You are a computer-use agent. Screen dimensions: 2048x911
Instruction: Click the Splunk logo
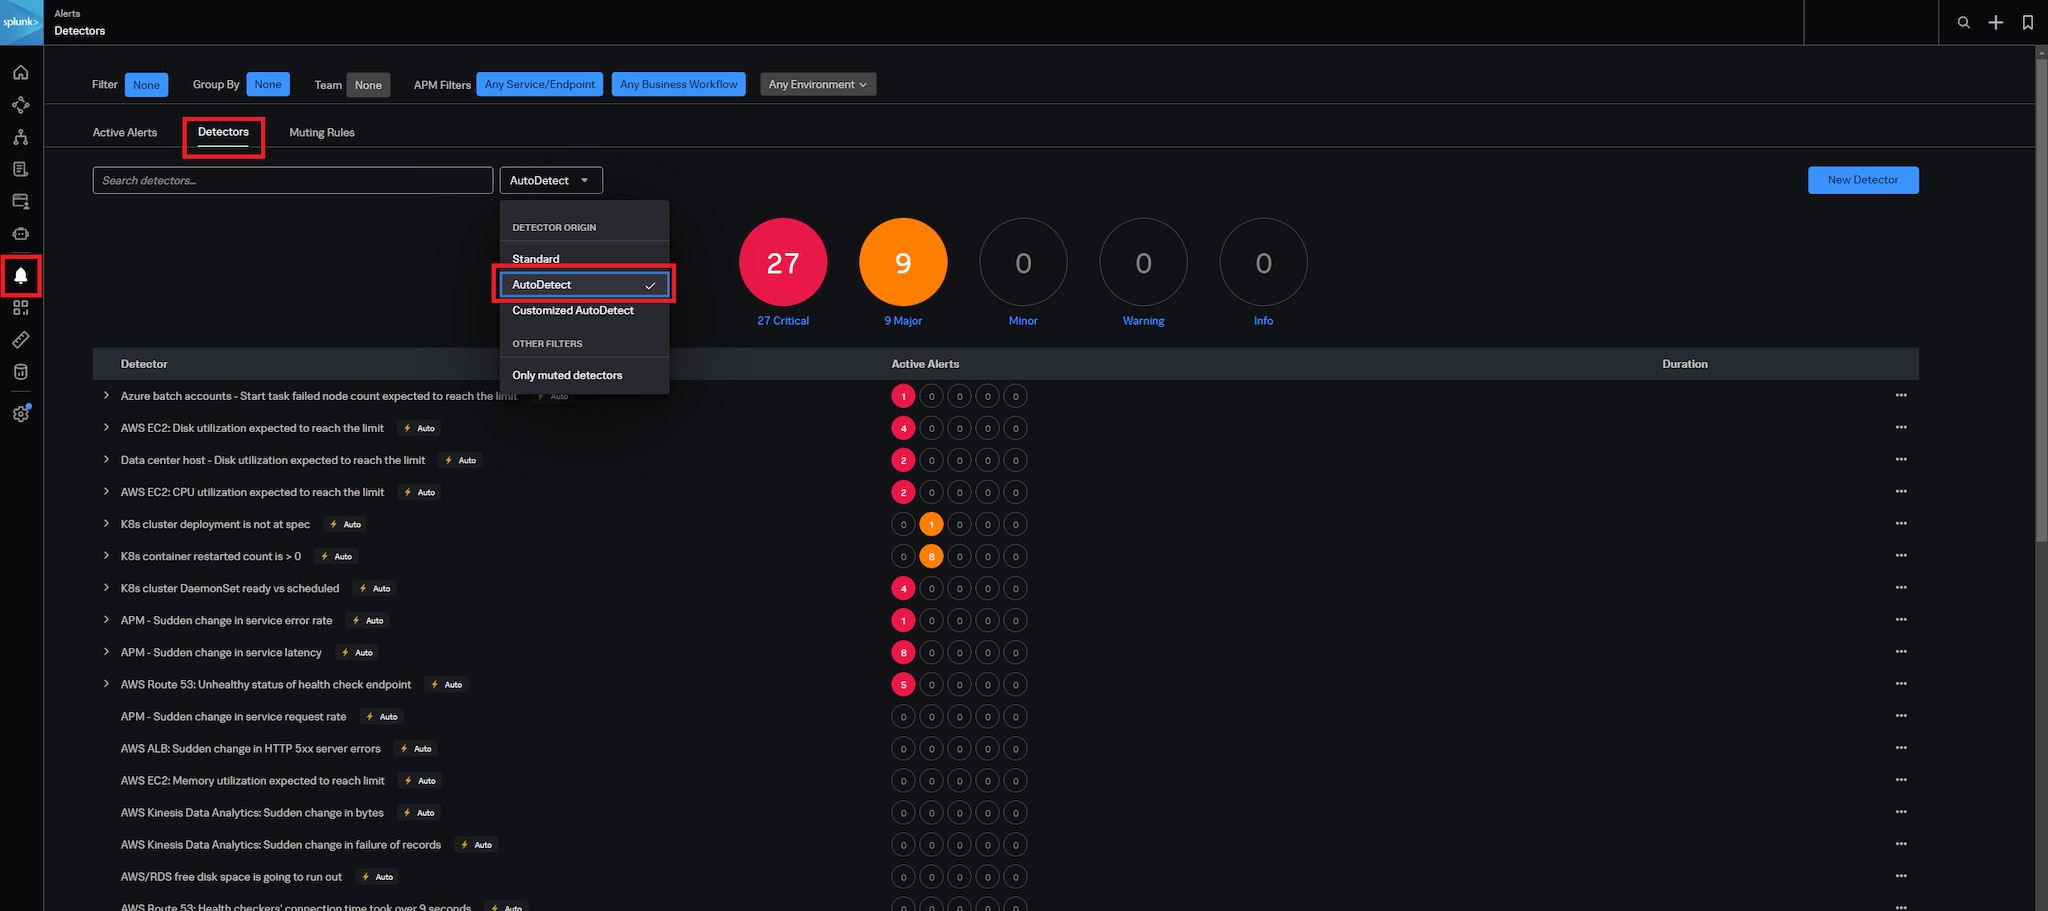[x=21, y=22]
